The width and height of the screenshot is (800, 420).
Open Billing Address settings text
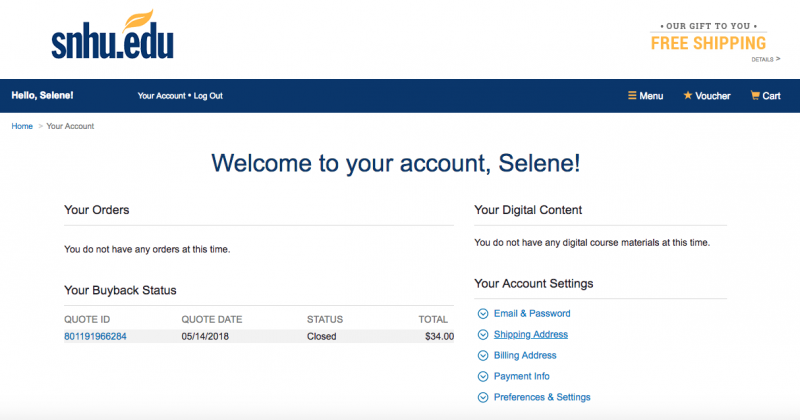click(525, 356)
